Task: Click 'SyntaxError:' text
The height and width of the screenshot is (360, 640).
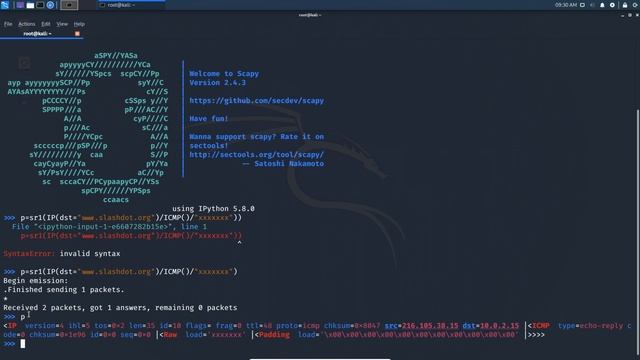Action: click(29, 253)
